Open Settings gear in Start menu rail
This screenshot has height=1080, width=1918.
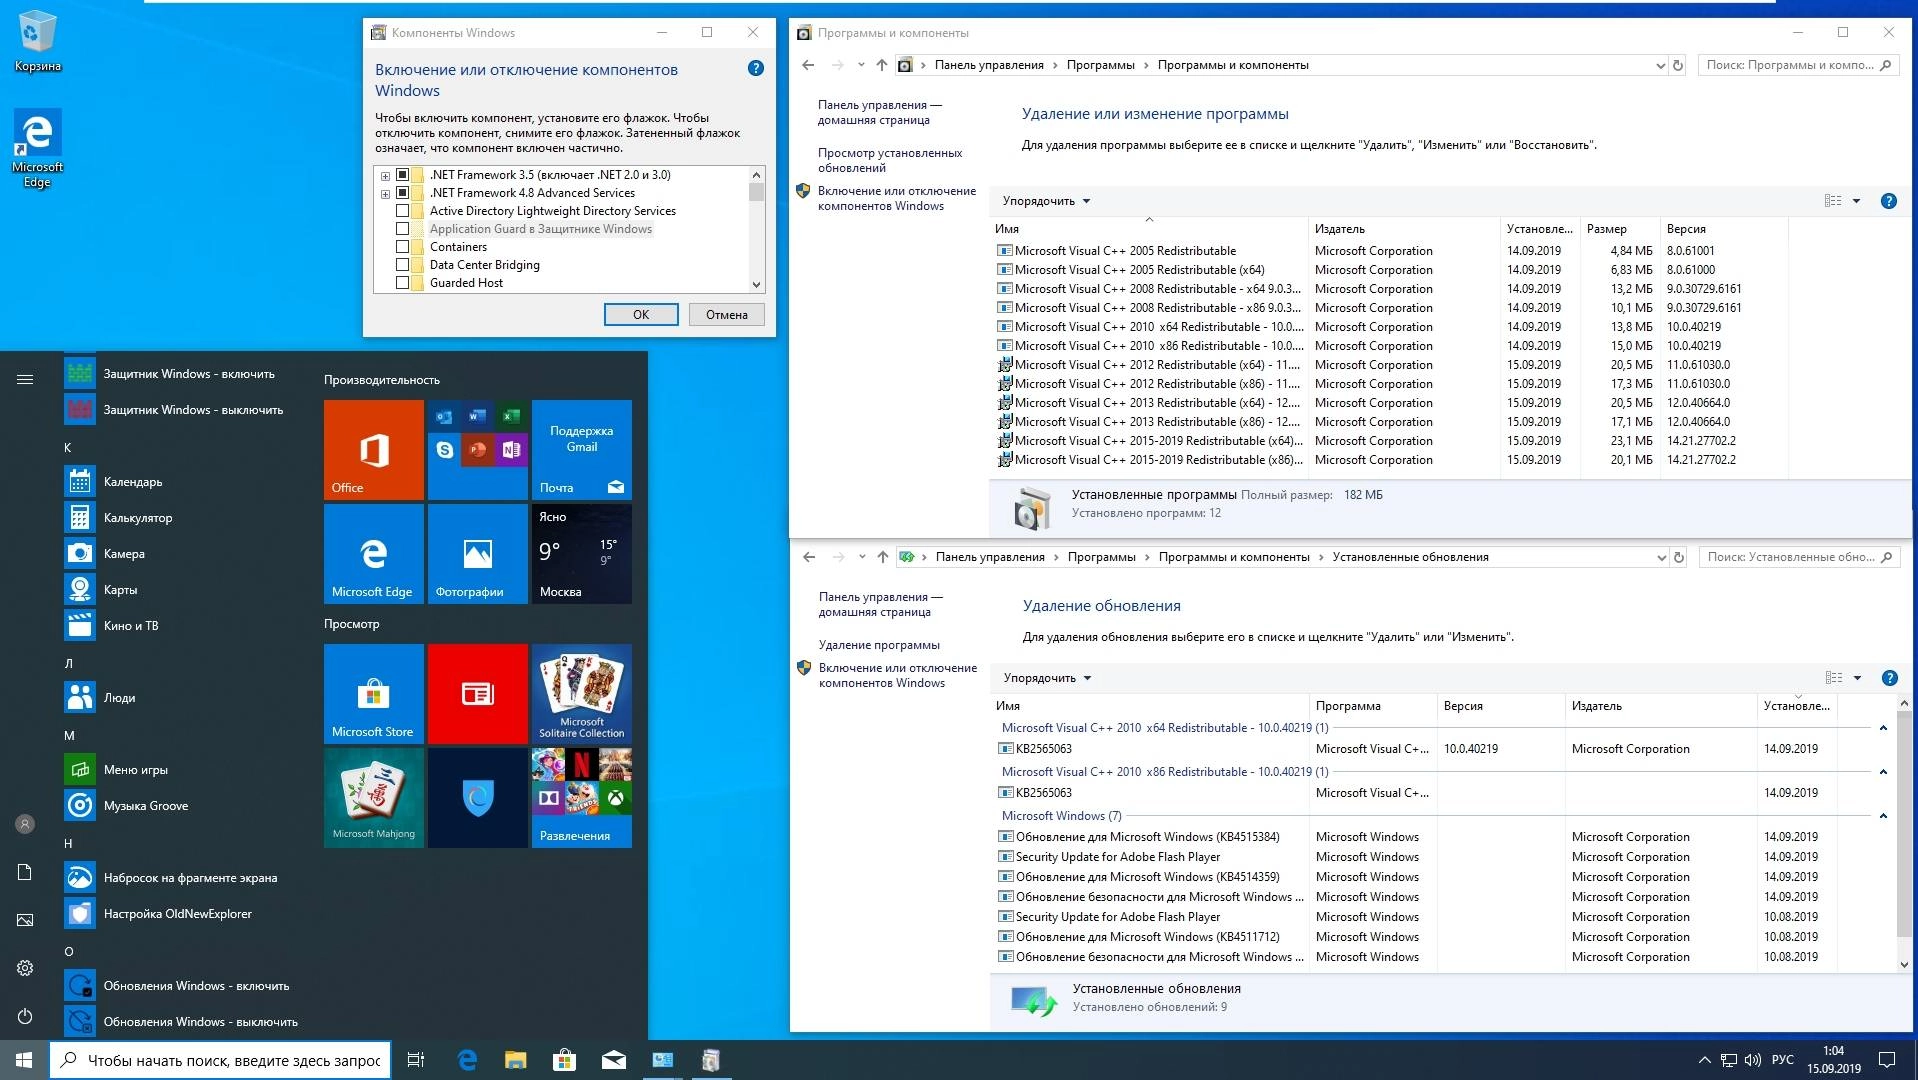[25, 968]
